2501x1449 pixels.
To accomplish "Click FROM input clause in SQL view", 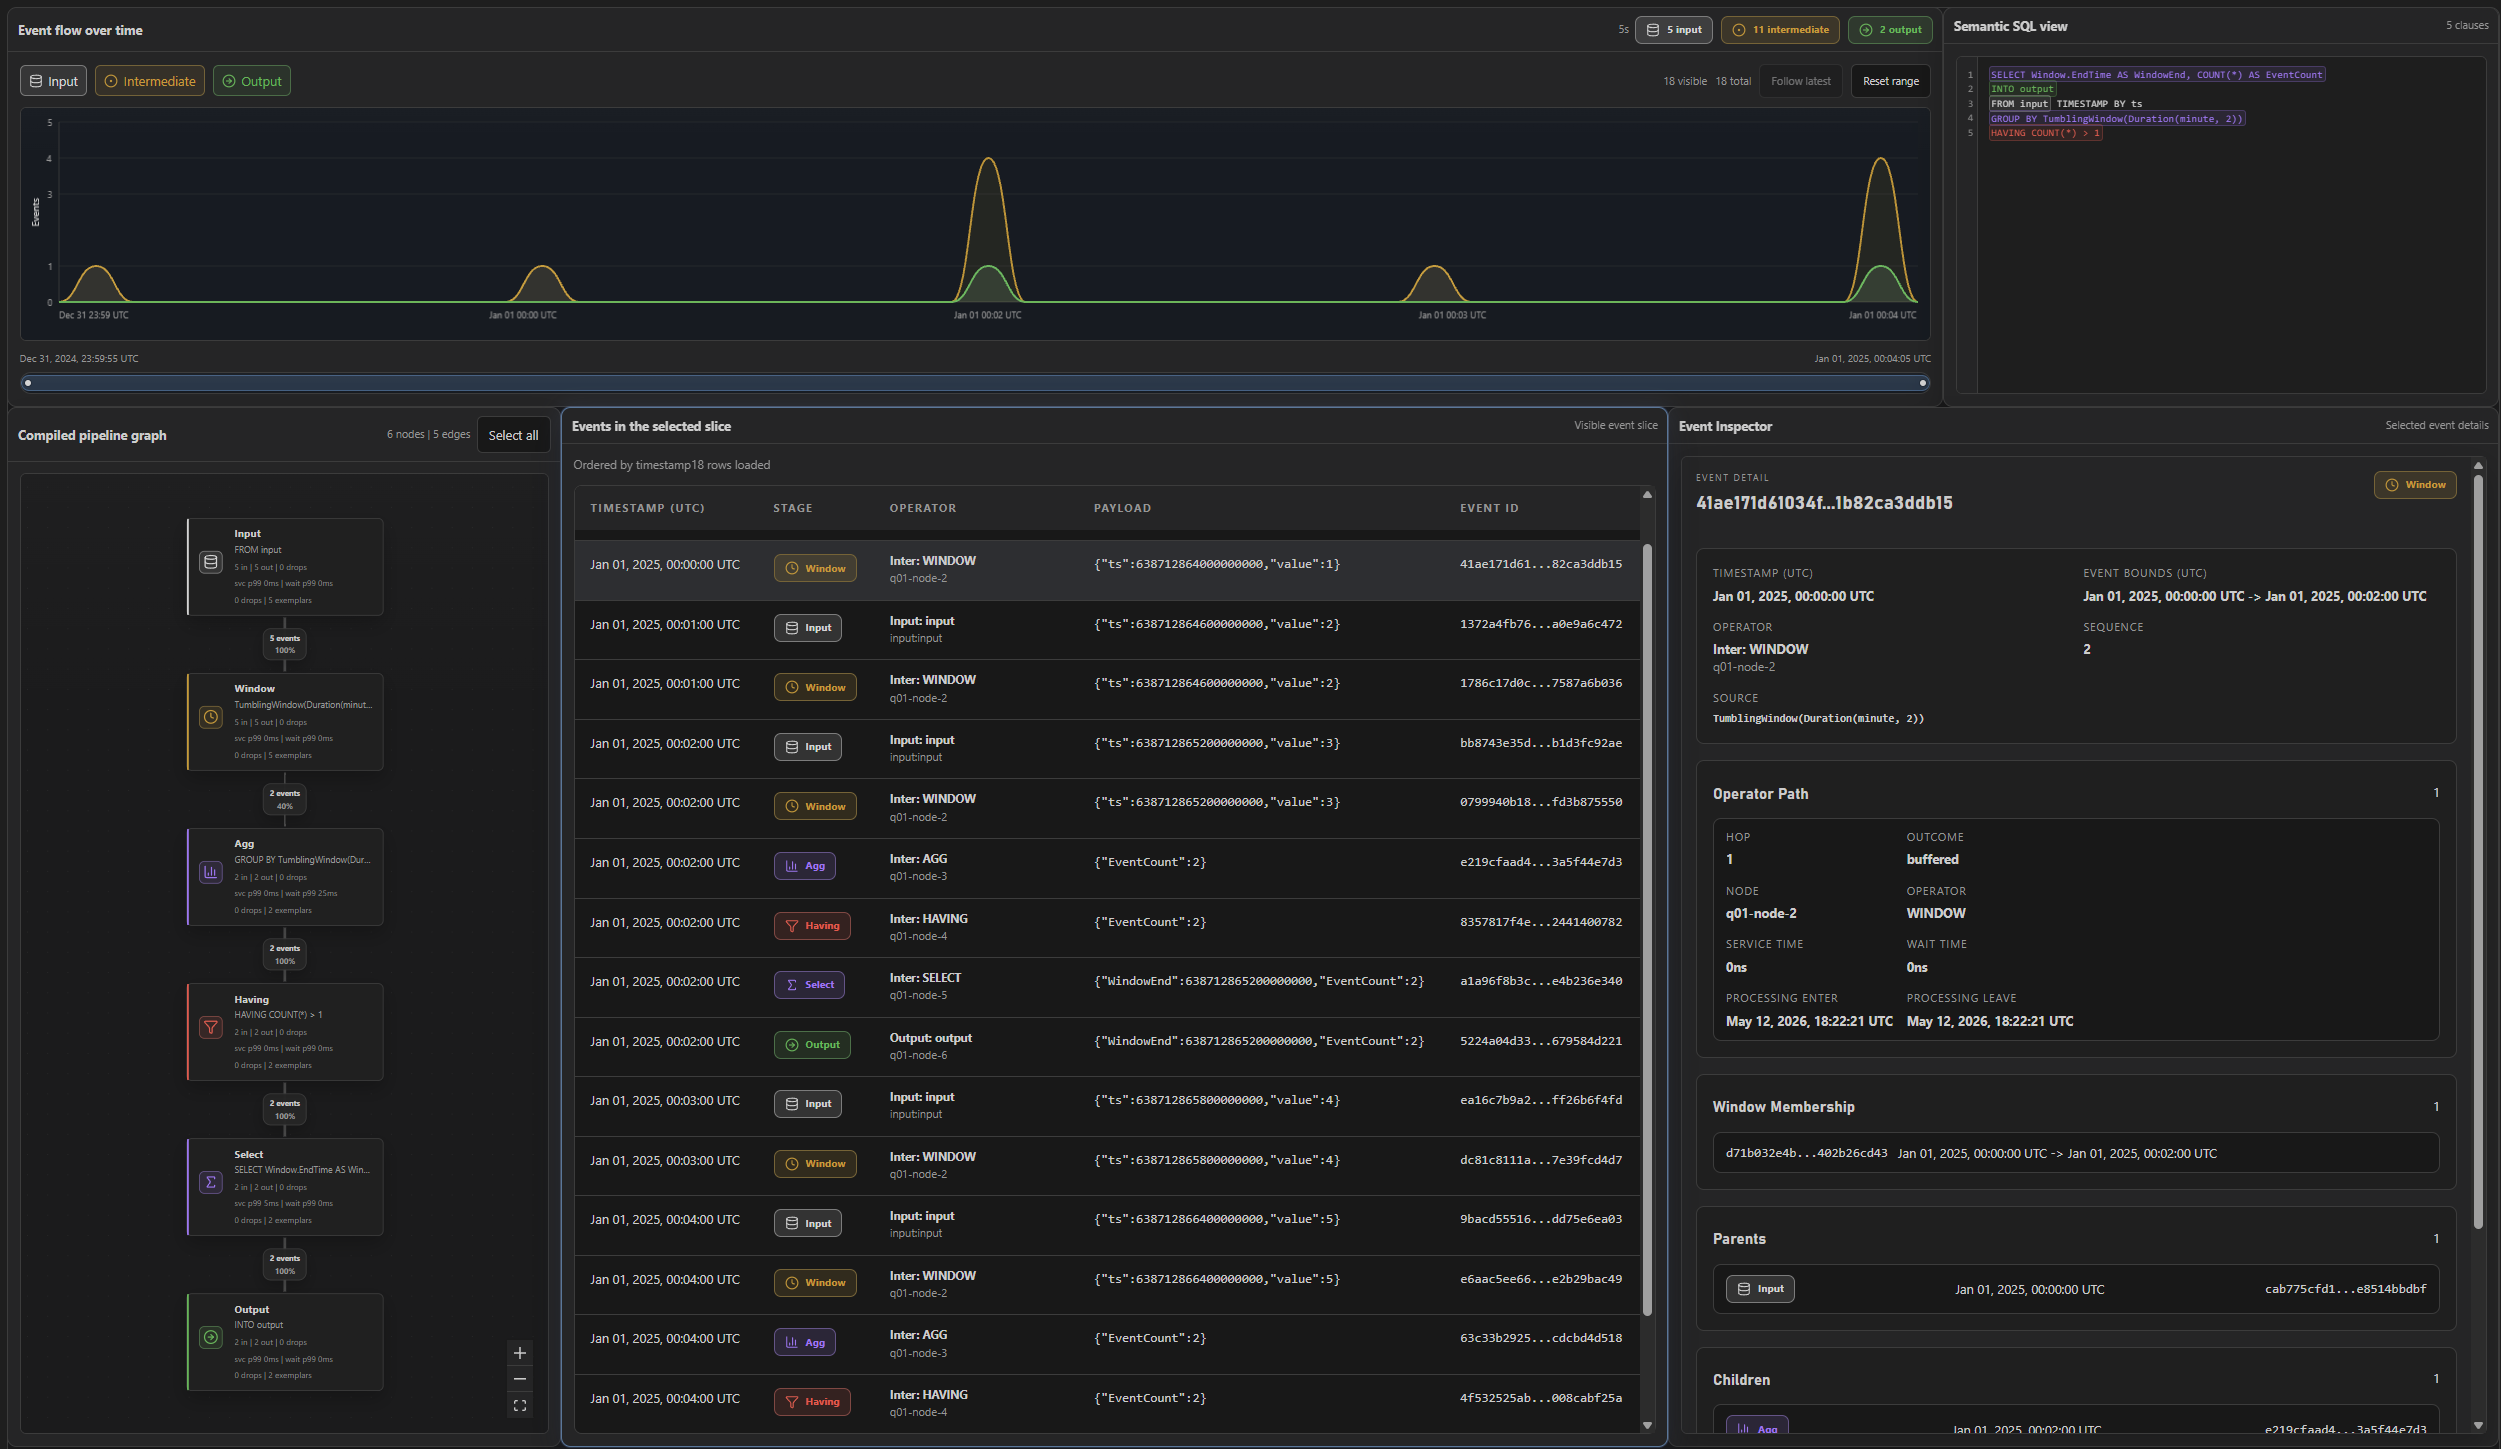I will pos(2019,104).
